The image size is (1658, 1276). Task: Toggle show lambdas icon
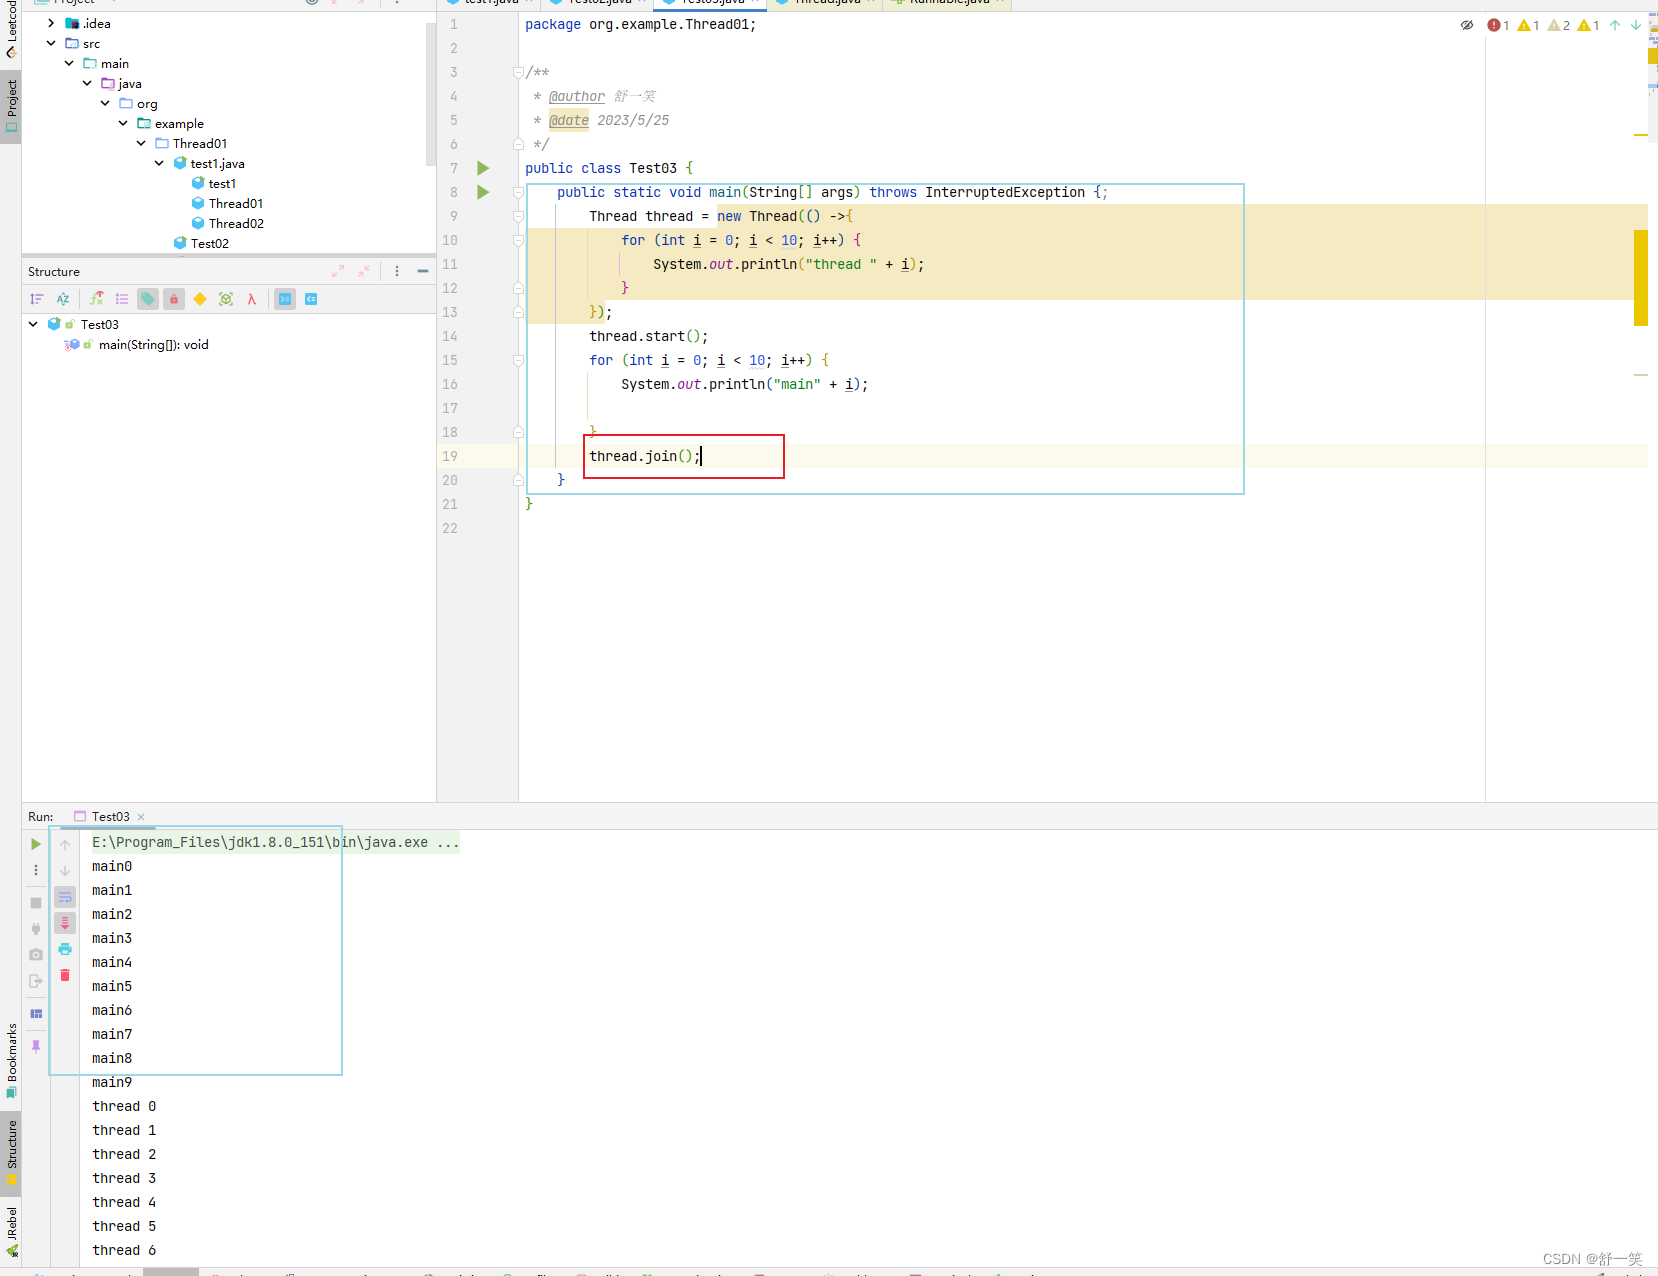pos(252,299)
